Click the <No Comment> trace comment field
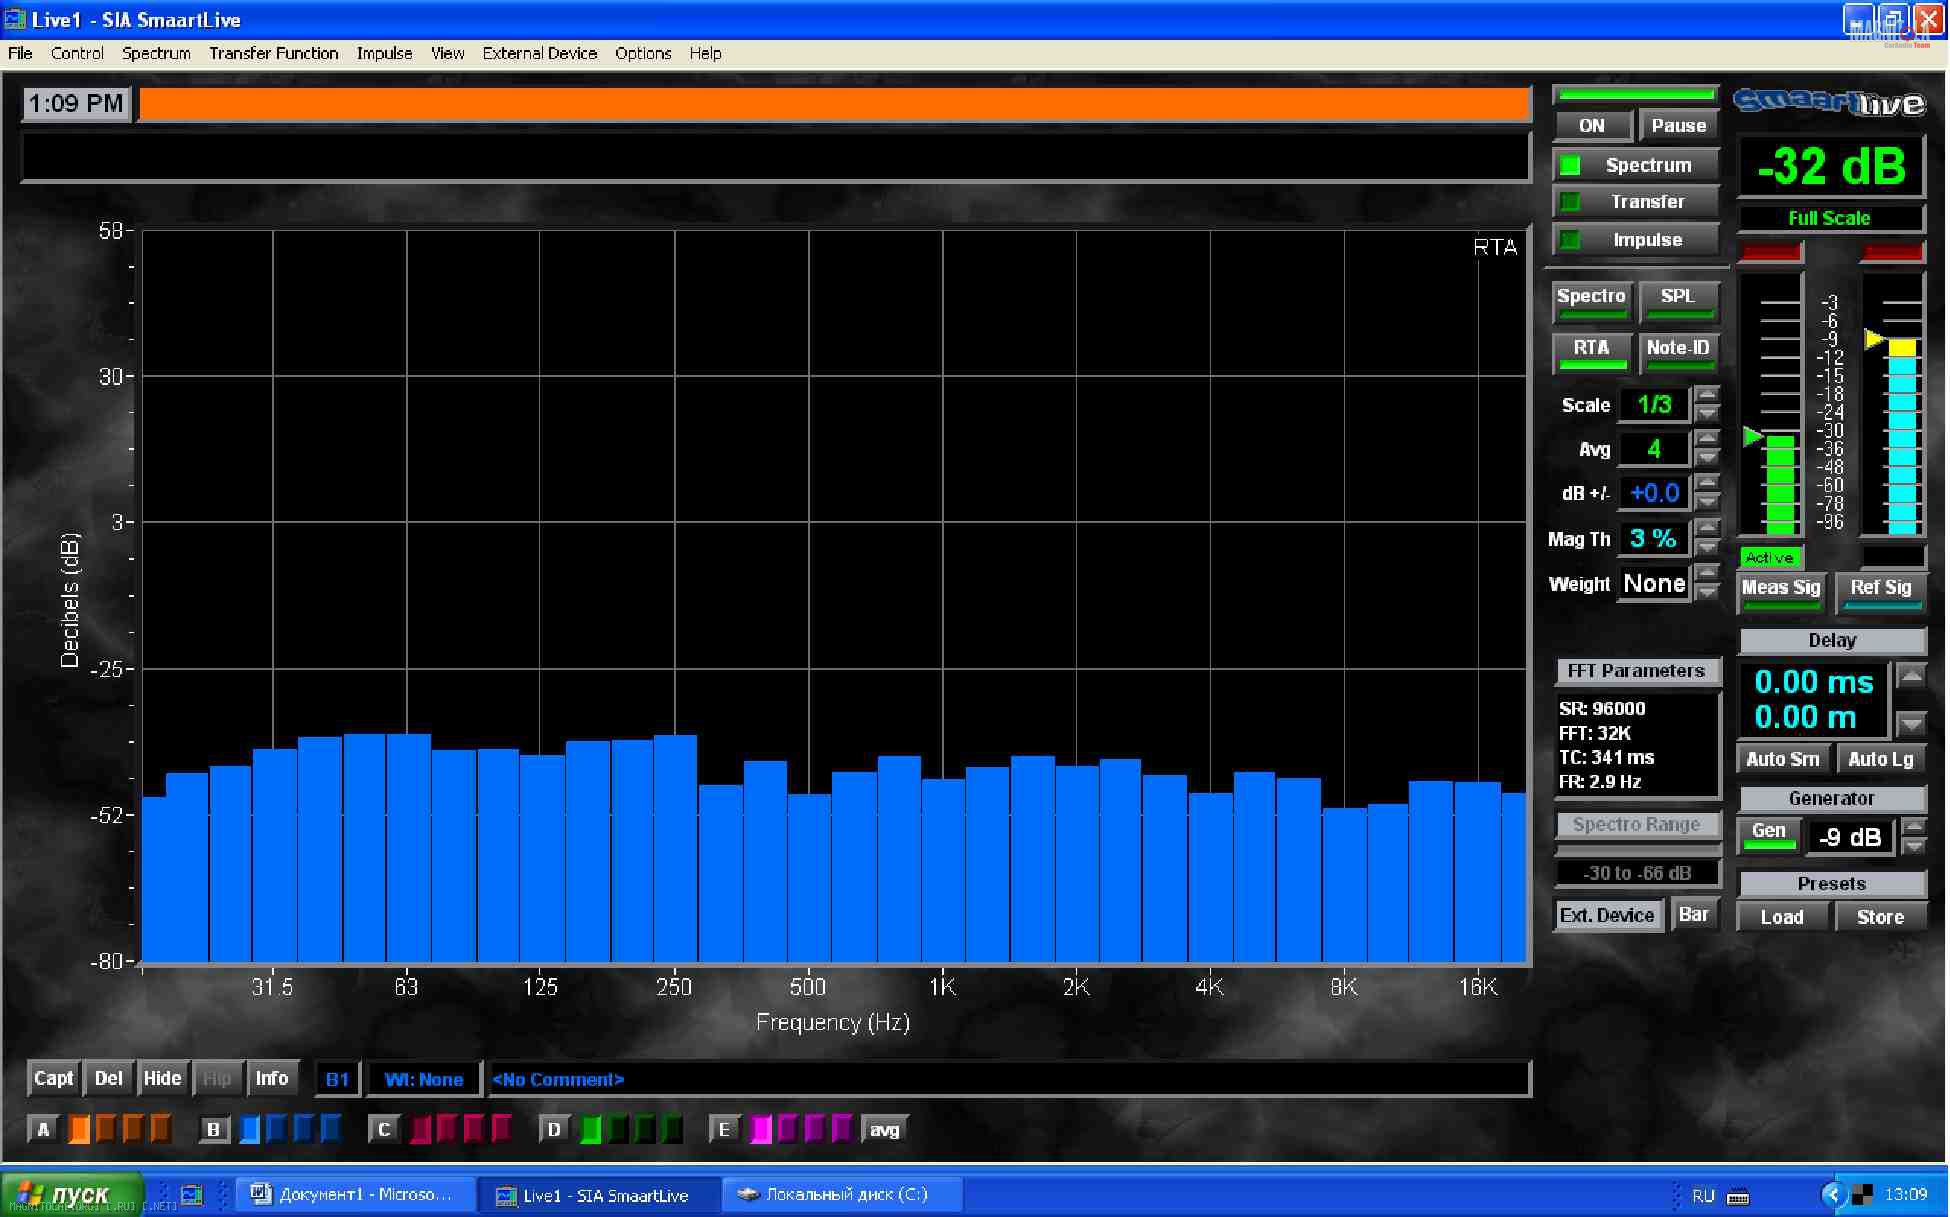Screen dimensions: 1950x1217 coord(1008,1079)
